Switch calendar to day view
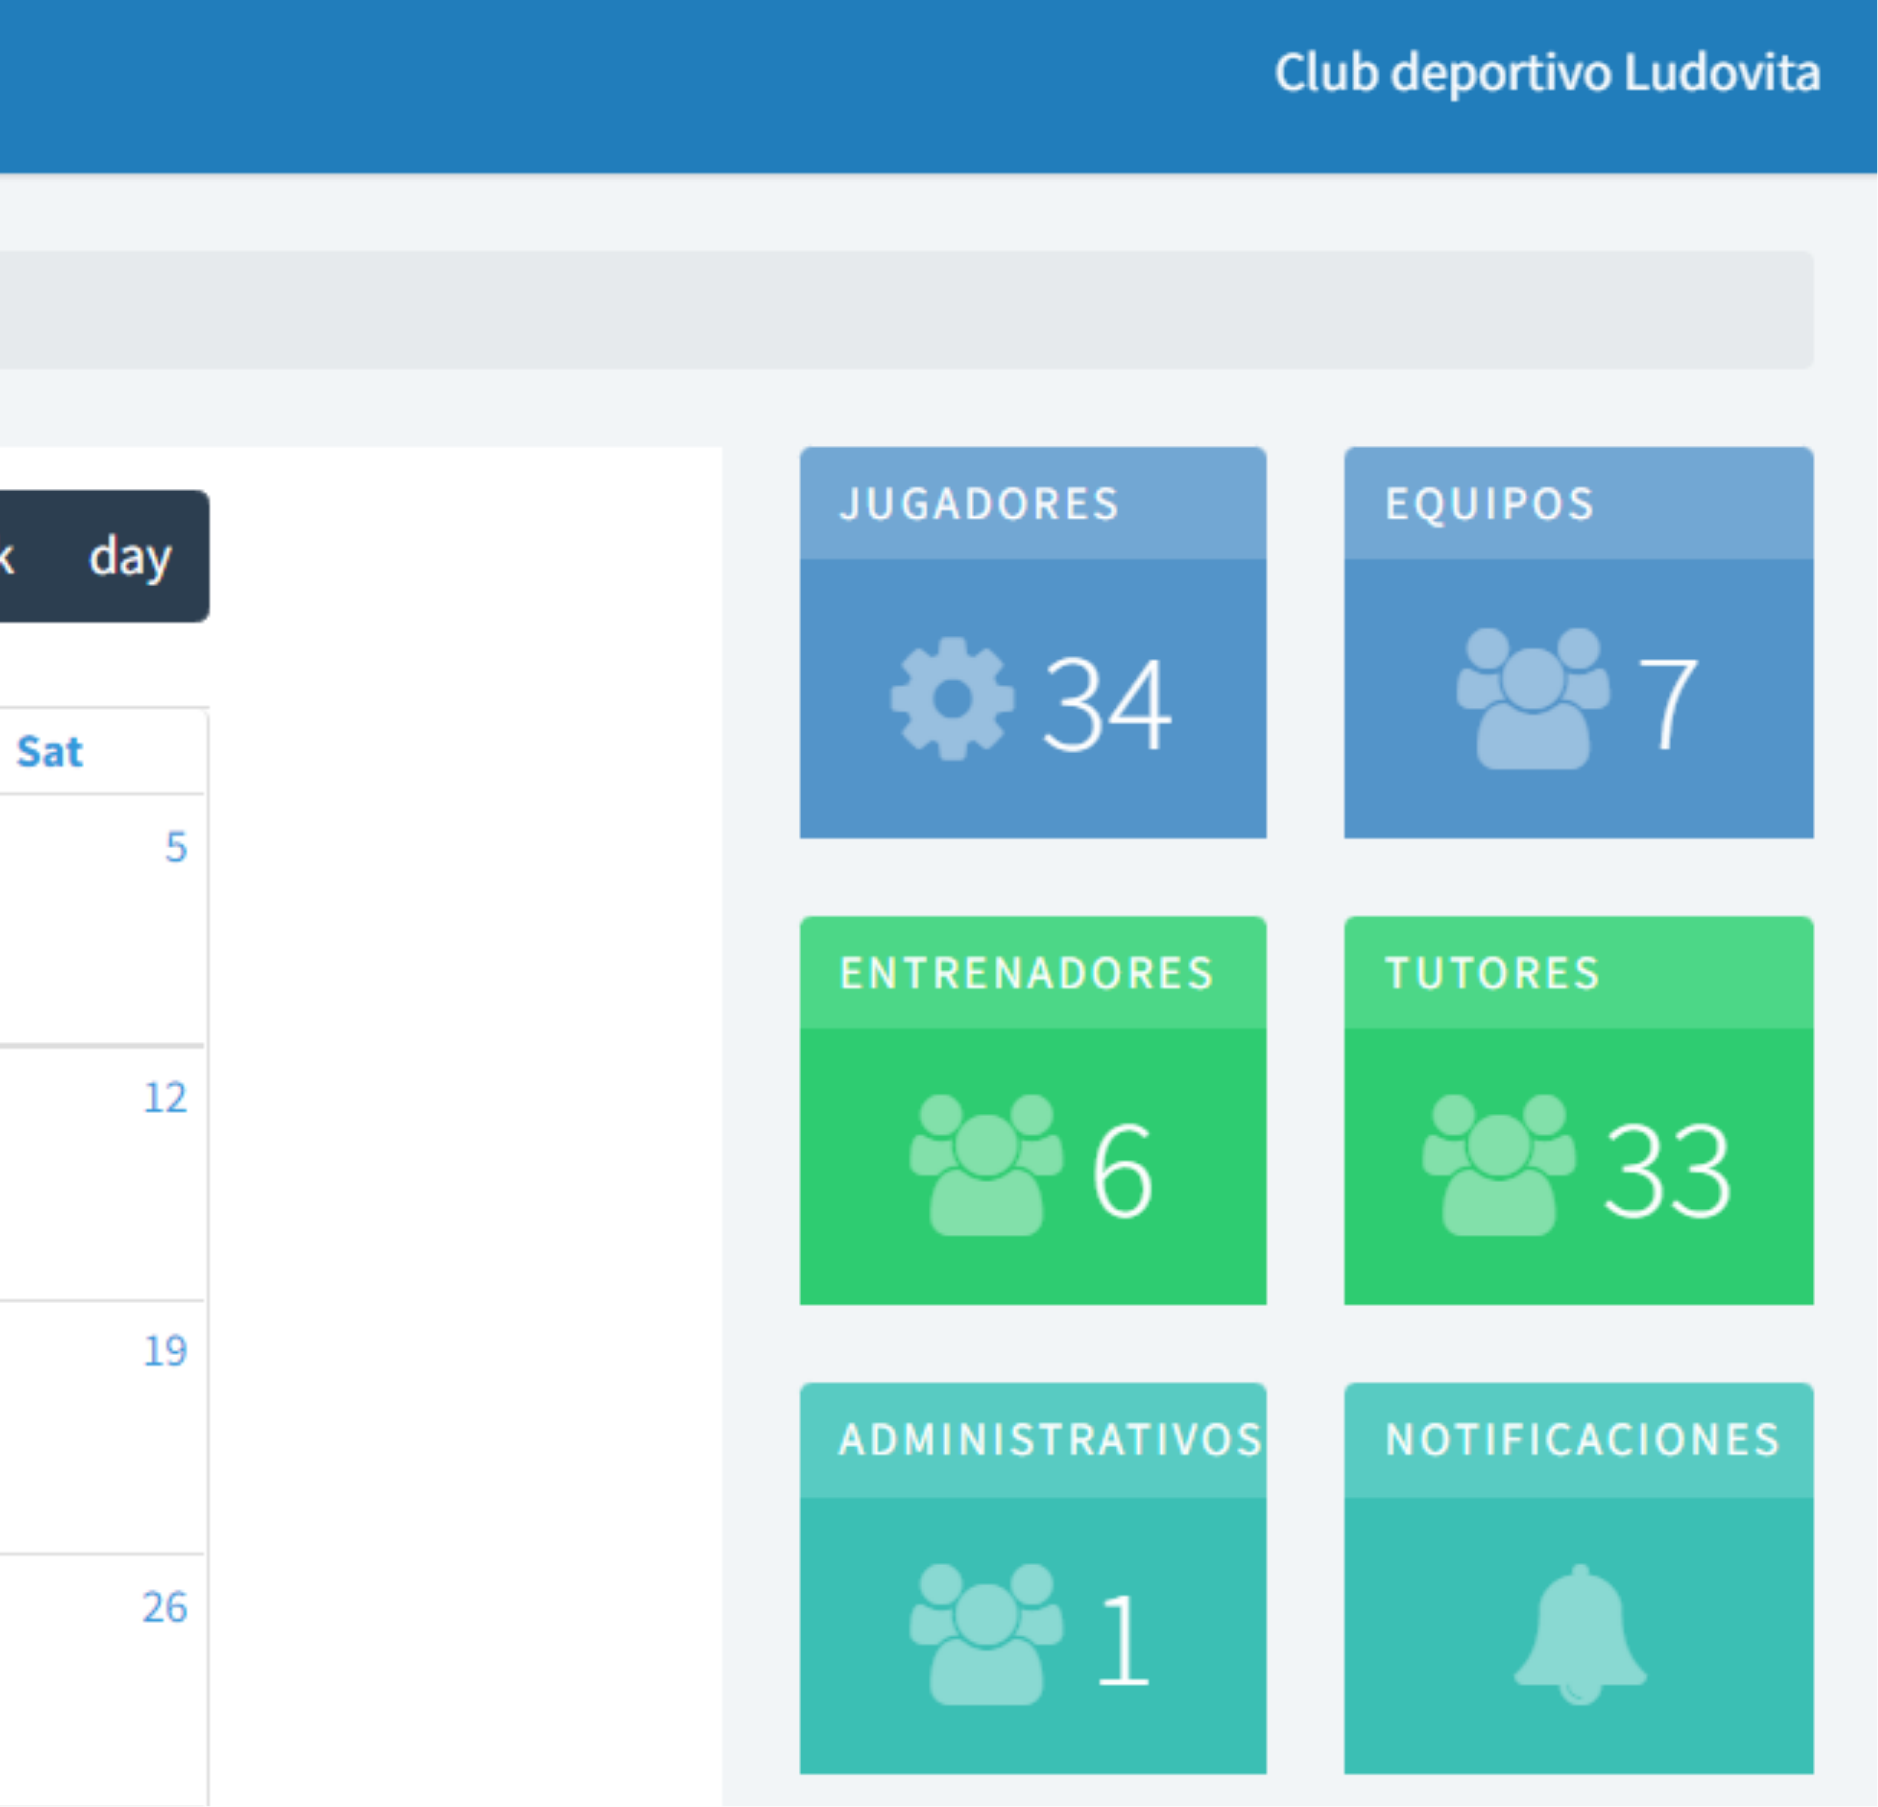1878x1807 pixels. pyautogui.click(x=130, y=556)
